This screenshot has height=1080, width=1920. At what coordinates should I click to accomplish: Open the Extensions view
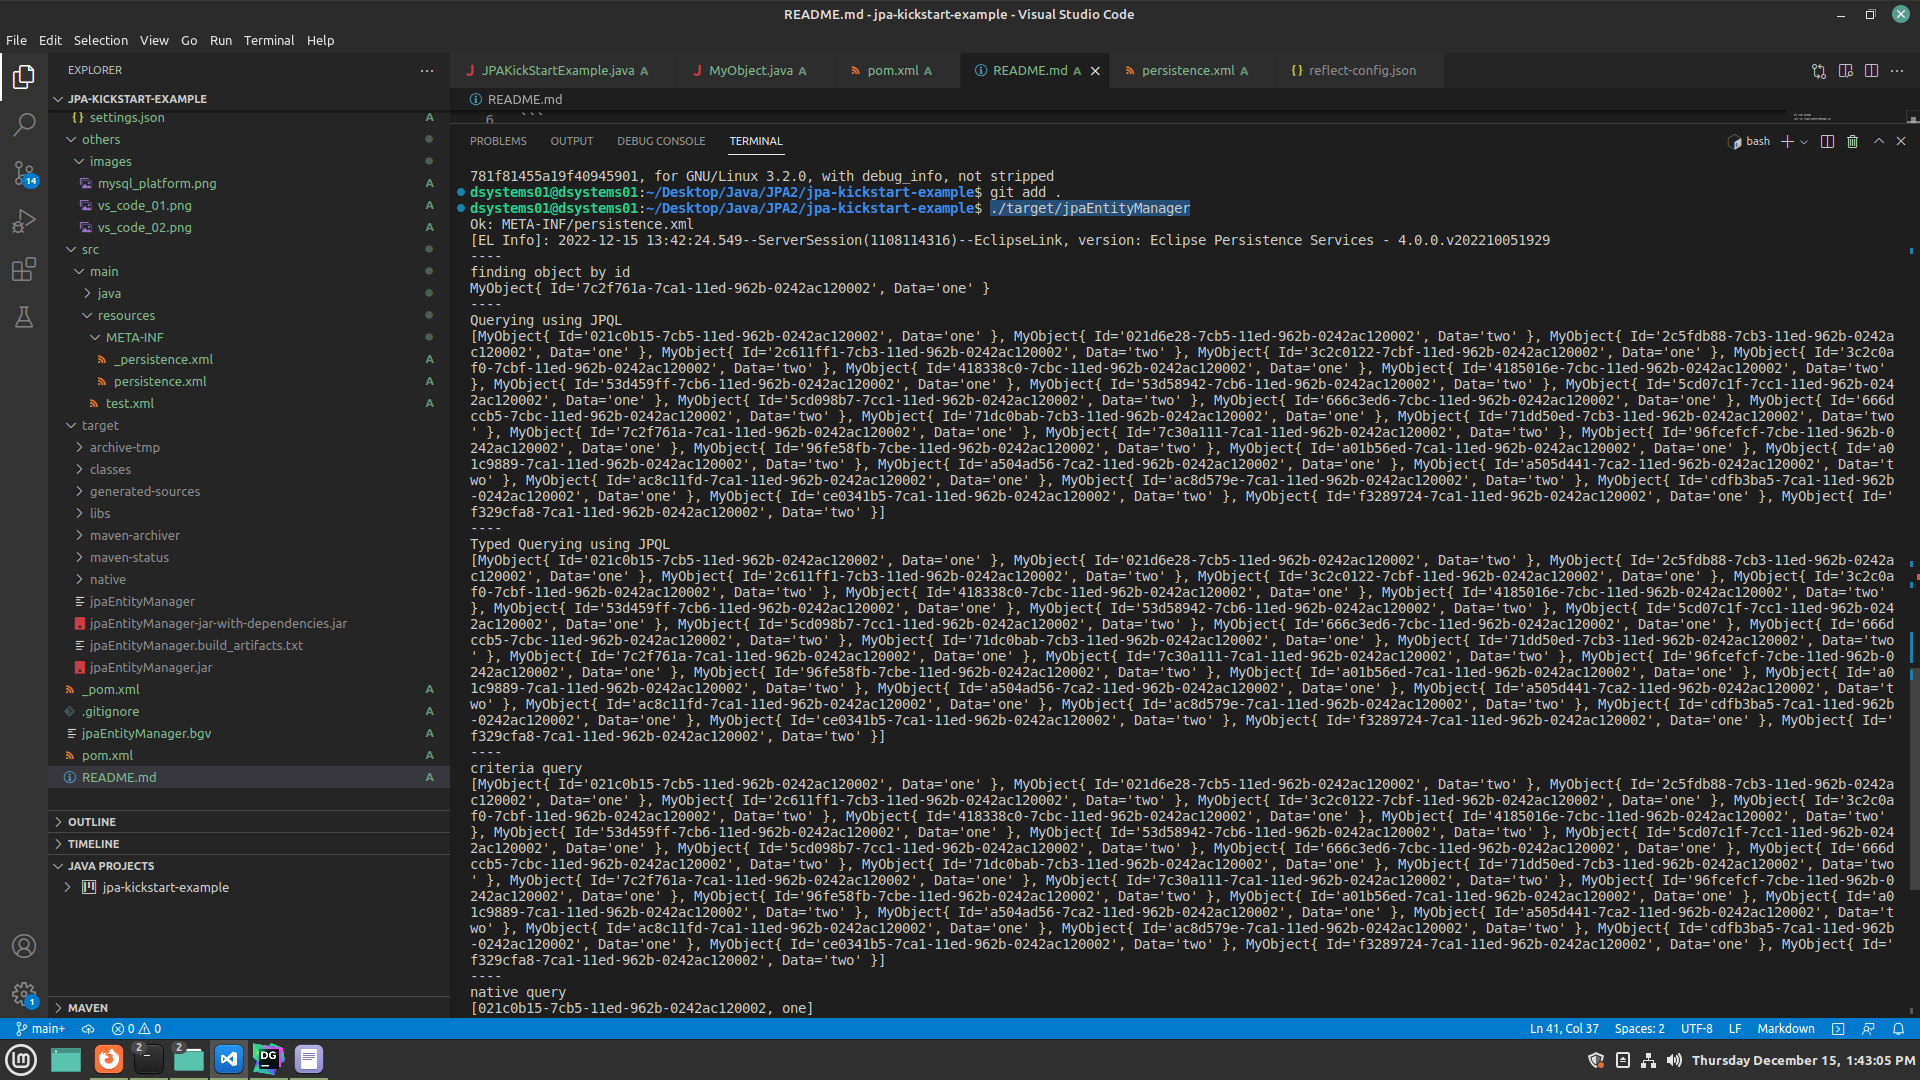pyautogui.click(x=24, y=269)
